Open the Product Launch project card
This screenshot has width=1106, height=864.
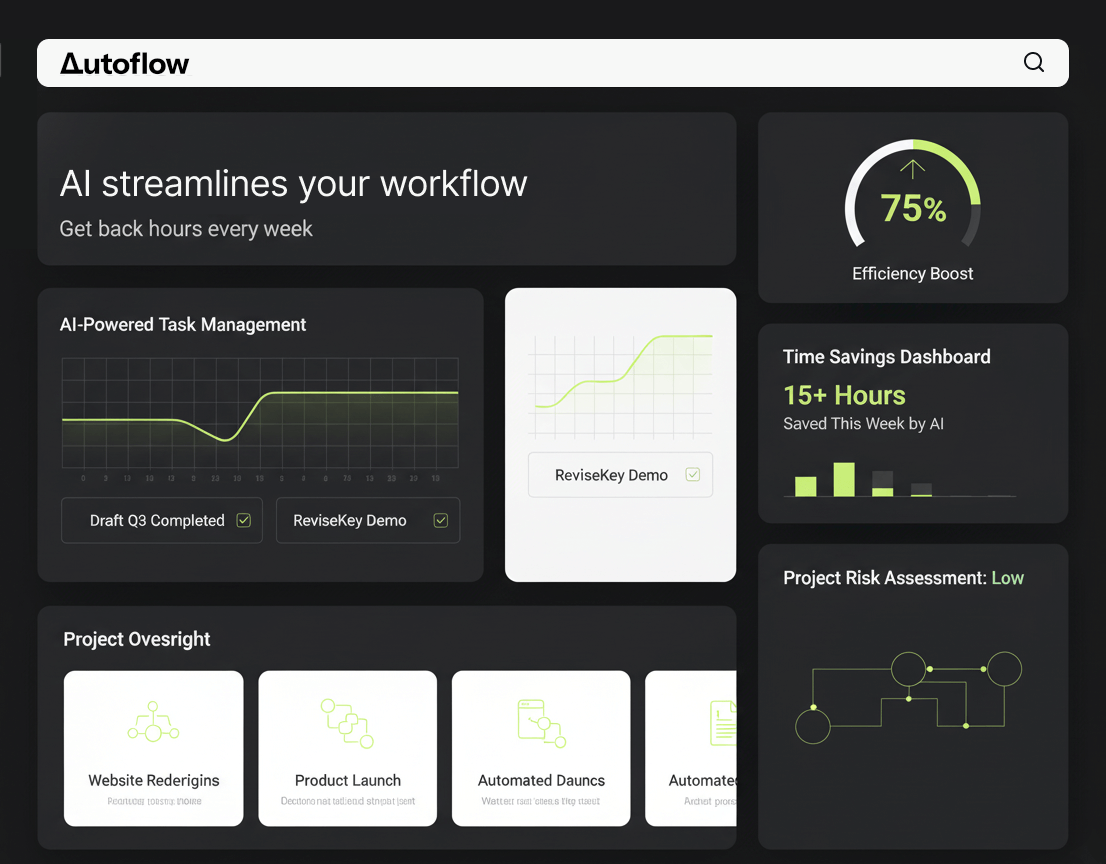(x=347, y=748)
